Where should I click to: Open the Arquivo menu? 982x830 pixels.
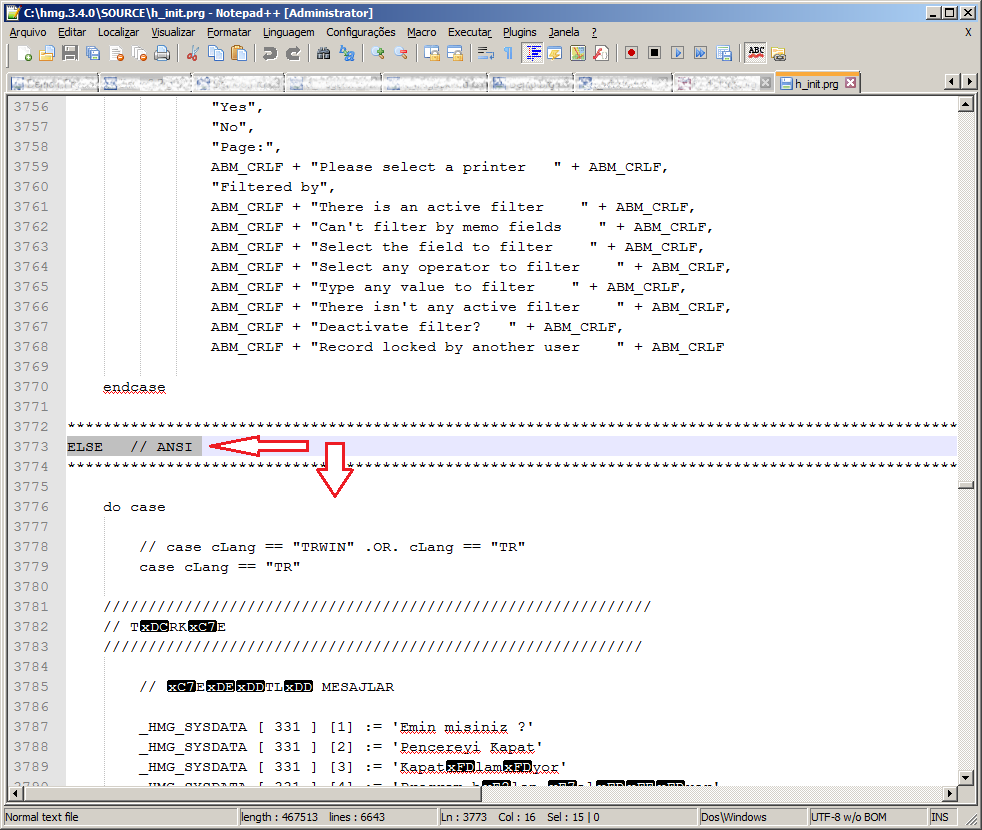27,32
